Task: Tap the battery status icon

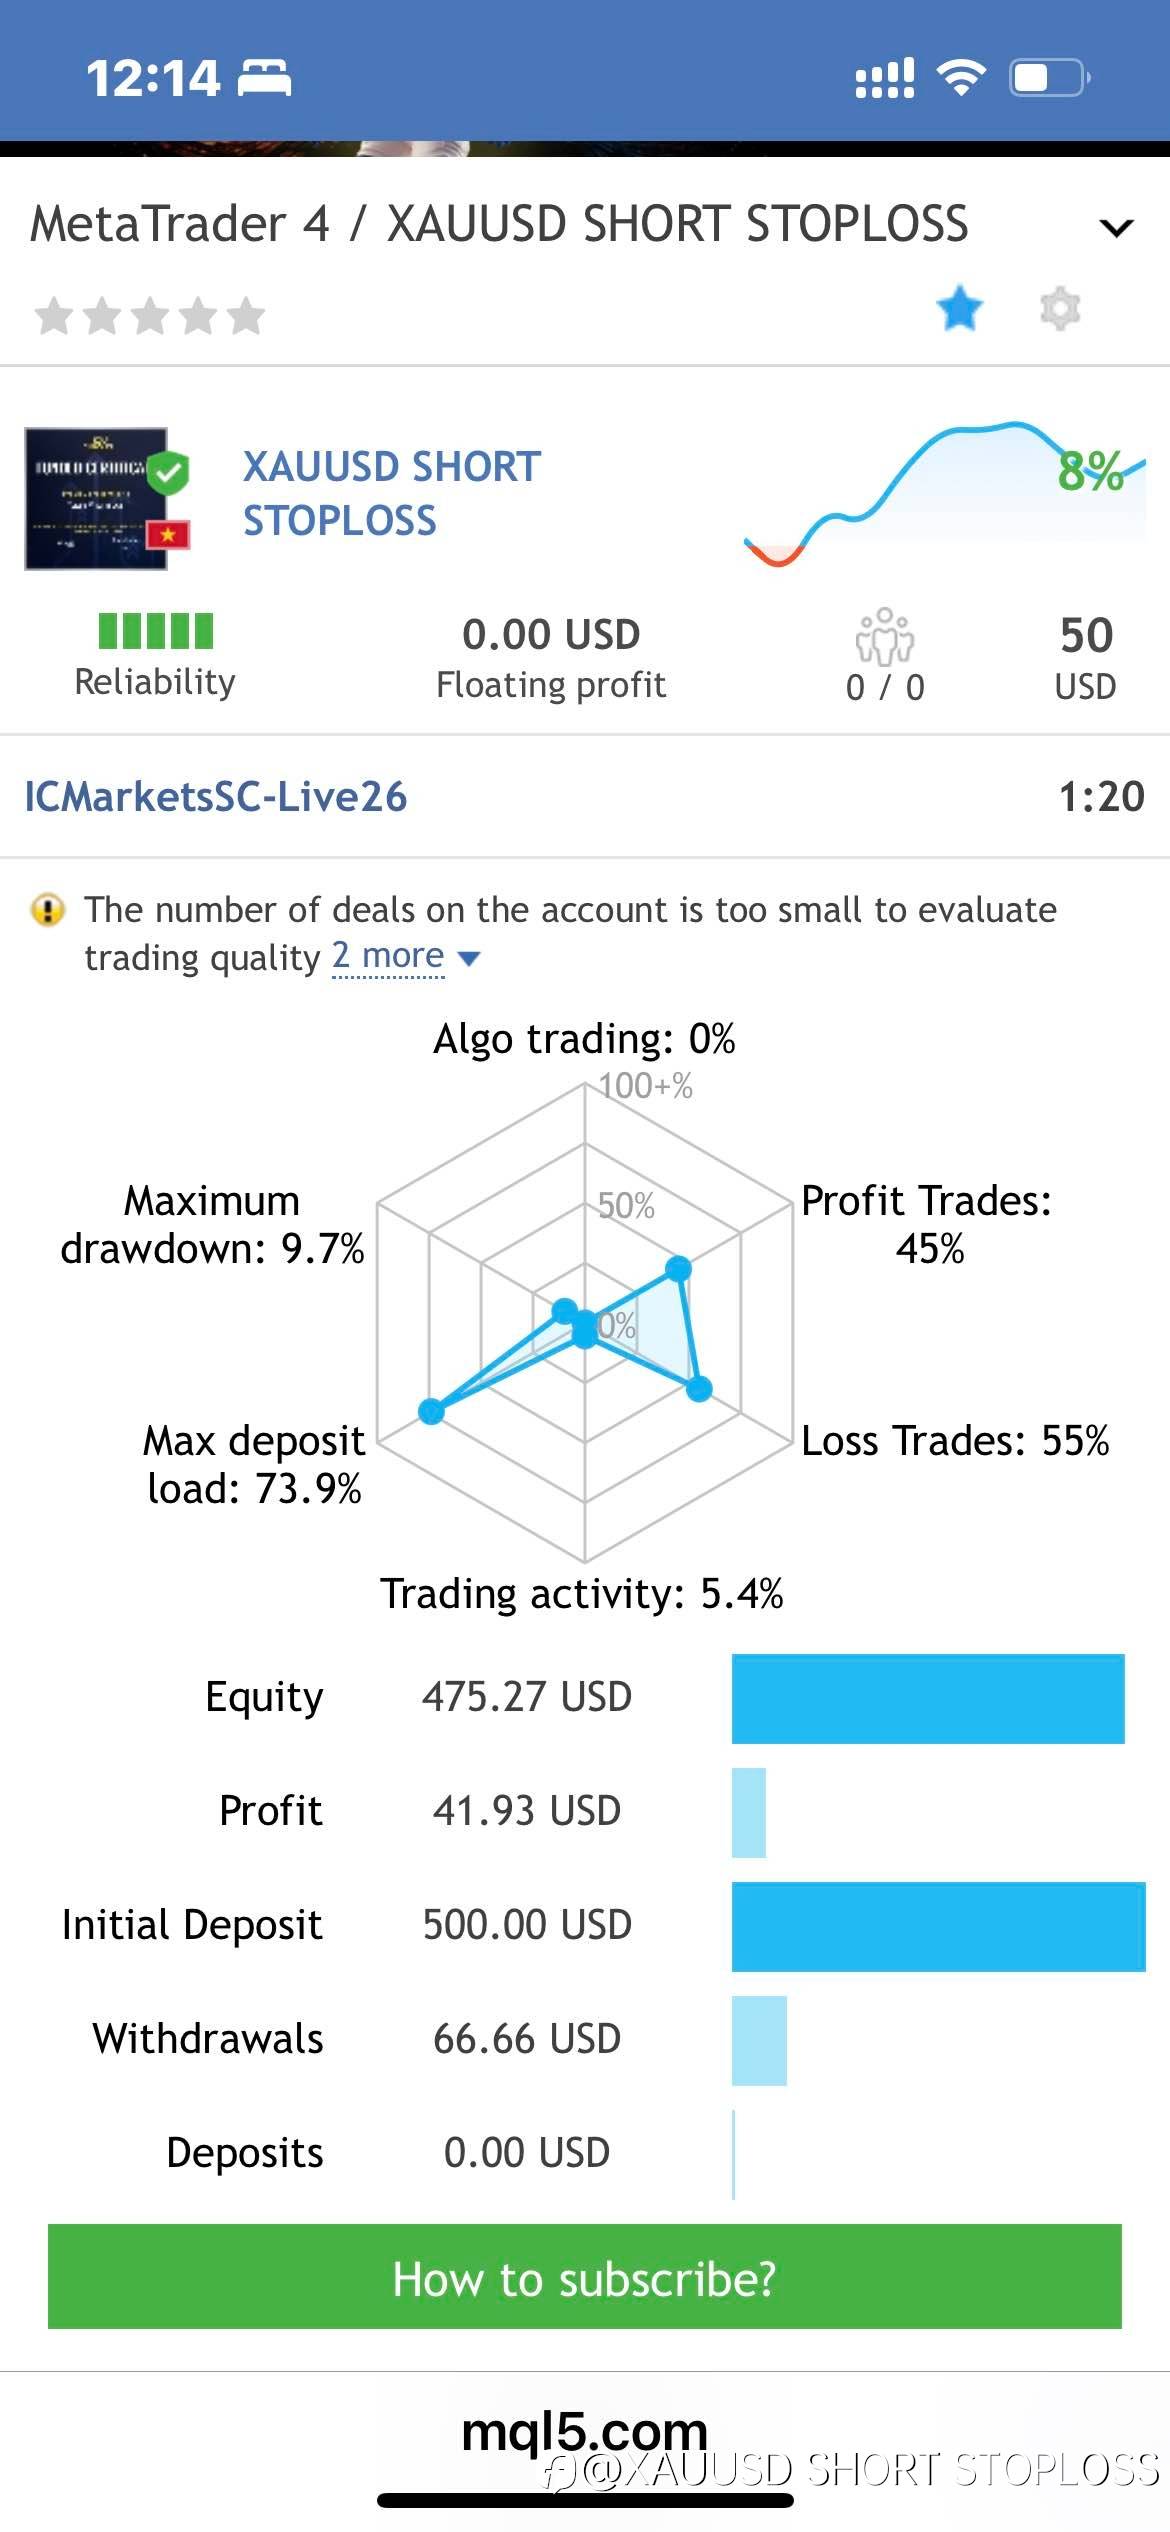Action: pos(1047,78)
